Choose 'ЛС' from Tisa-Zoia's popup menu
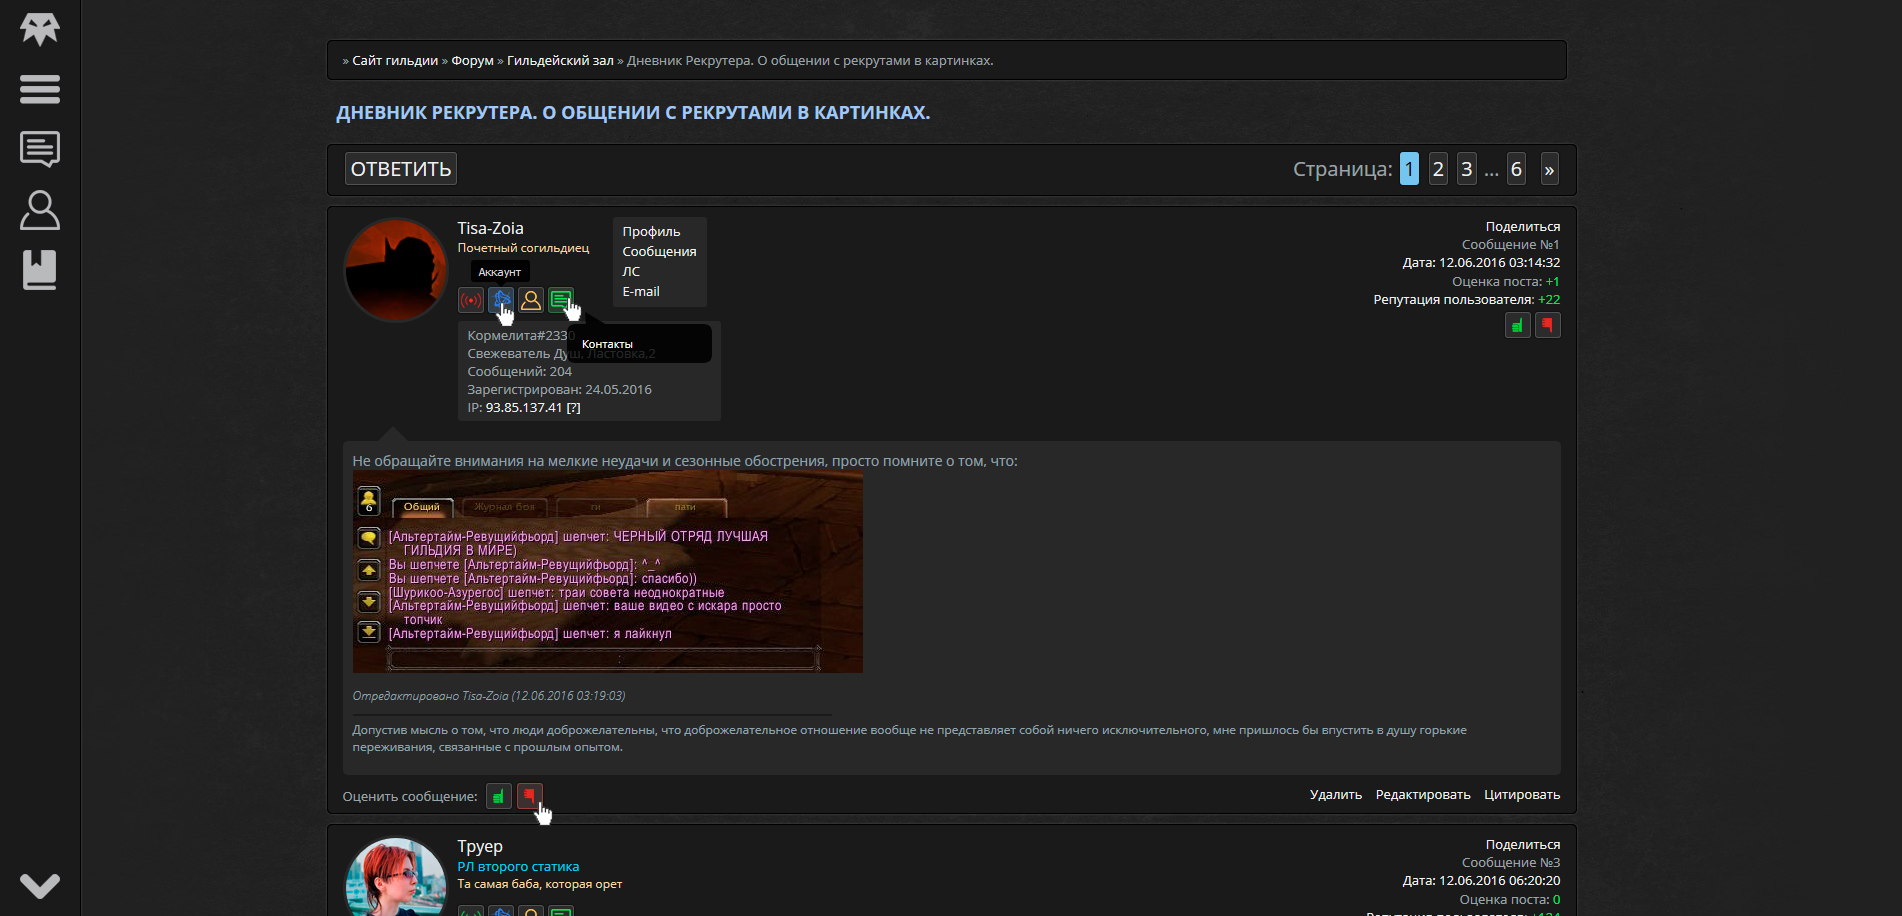 (x=631, y=272)
